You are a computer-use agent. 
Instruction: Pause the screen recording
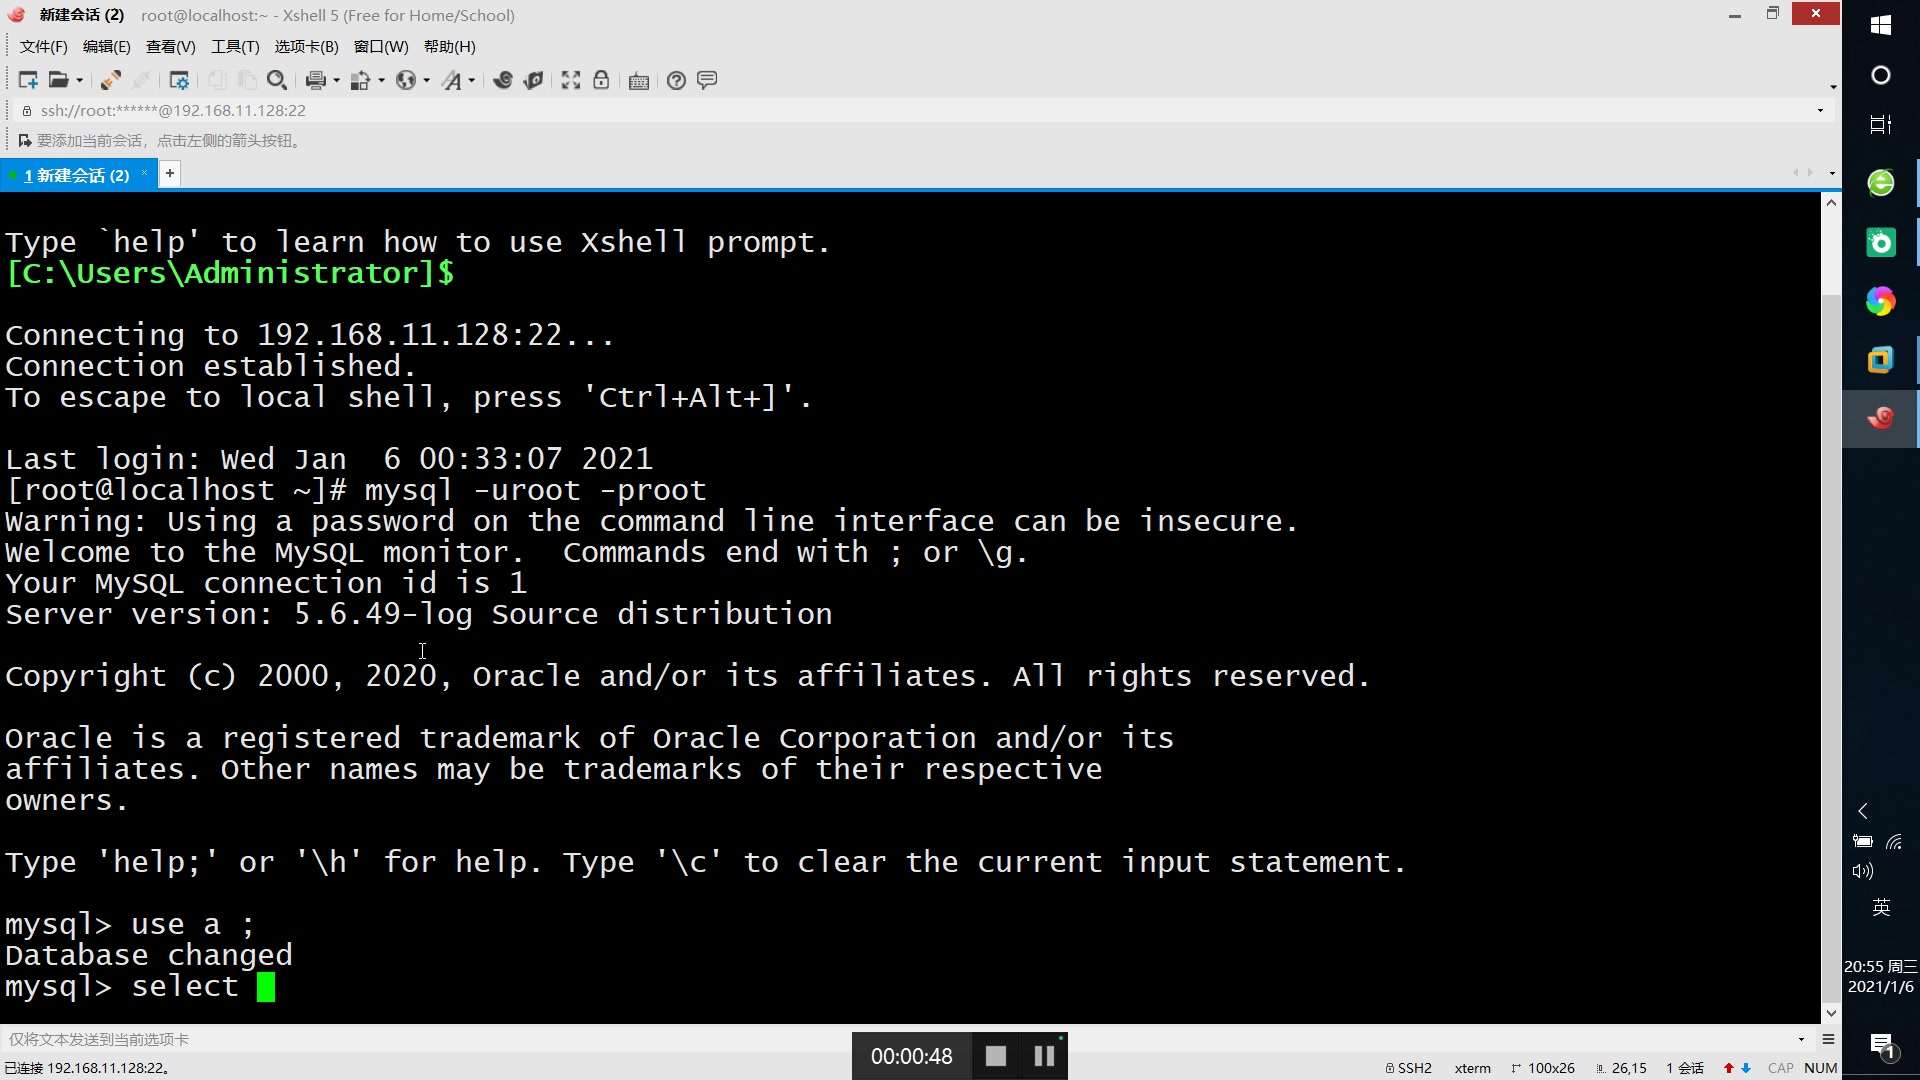tap(1044, 1056)
